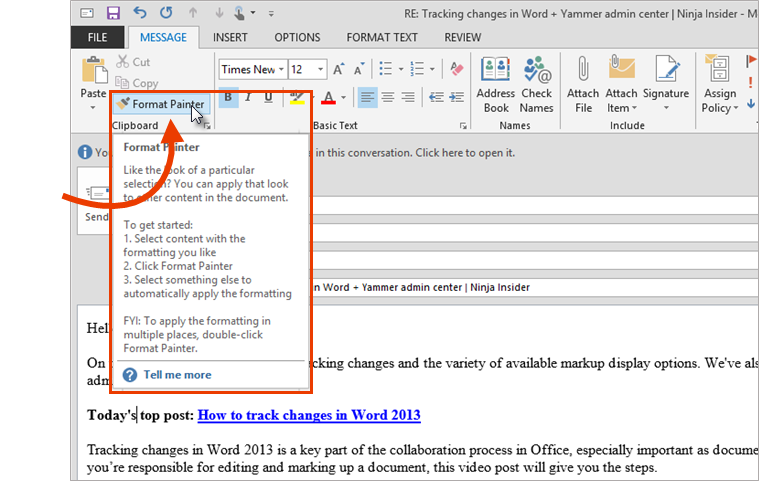The height and width of the screenshot is (481, 759).
Task: Toggle Italic formatting
Action: point(248,97)
